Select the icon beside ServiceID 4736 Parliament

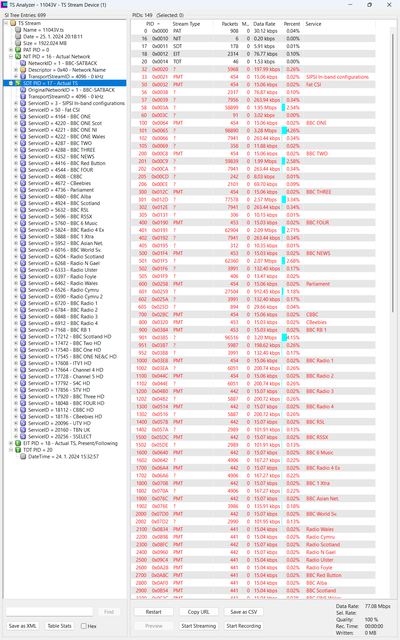point(23,190)
